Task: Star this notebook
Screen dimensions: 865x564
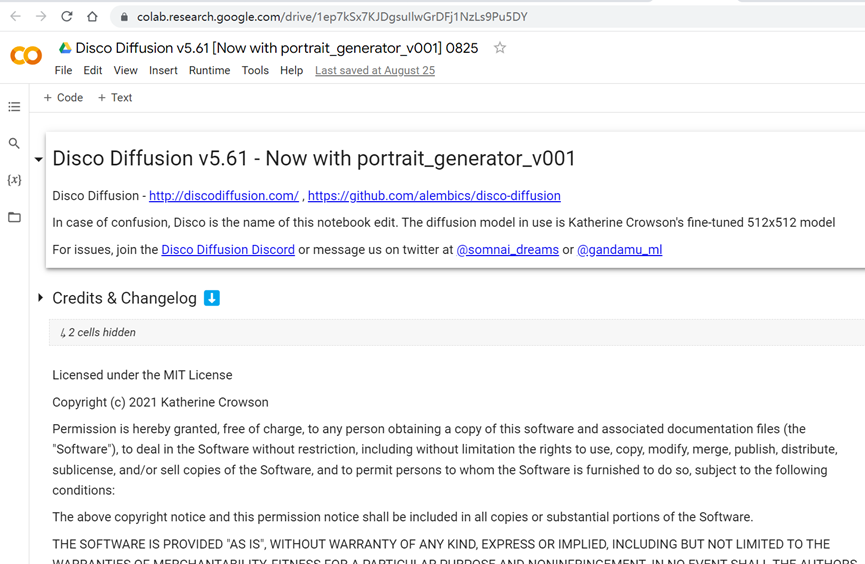Action: pyautogui.click(x=500, y=48)
